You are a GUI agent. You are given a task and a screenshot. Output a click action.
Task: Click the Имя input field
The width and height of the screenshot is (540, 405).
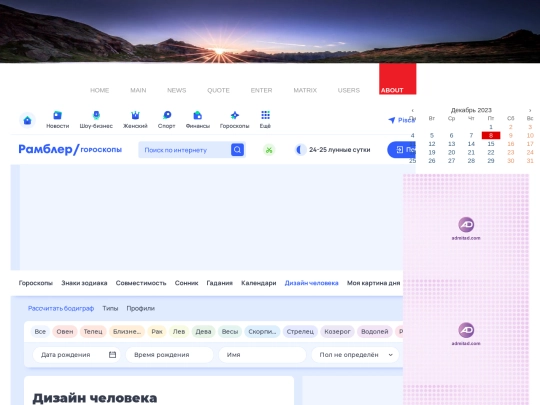pos(262,355)
